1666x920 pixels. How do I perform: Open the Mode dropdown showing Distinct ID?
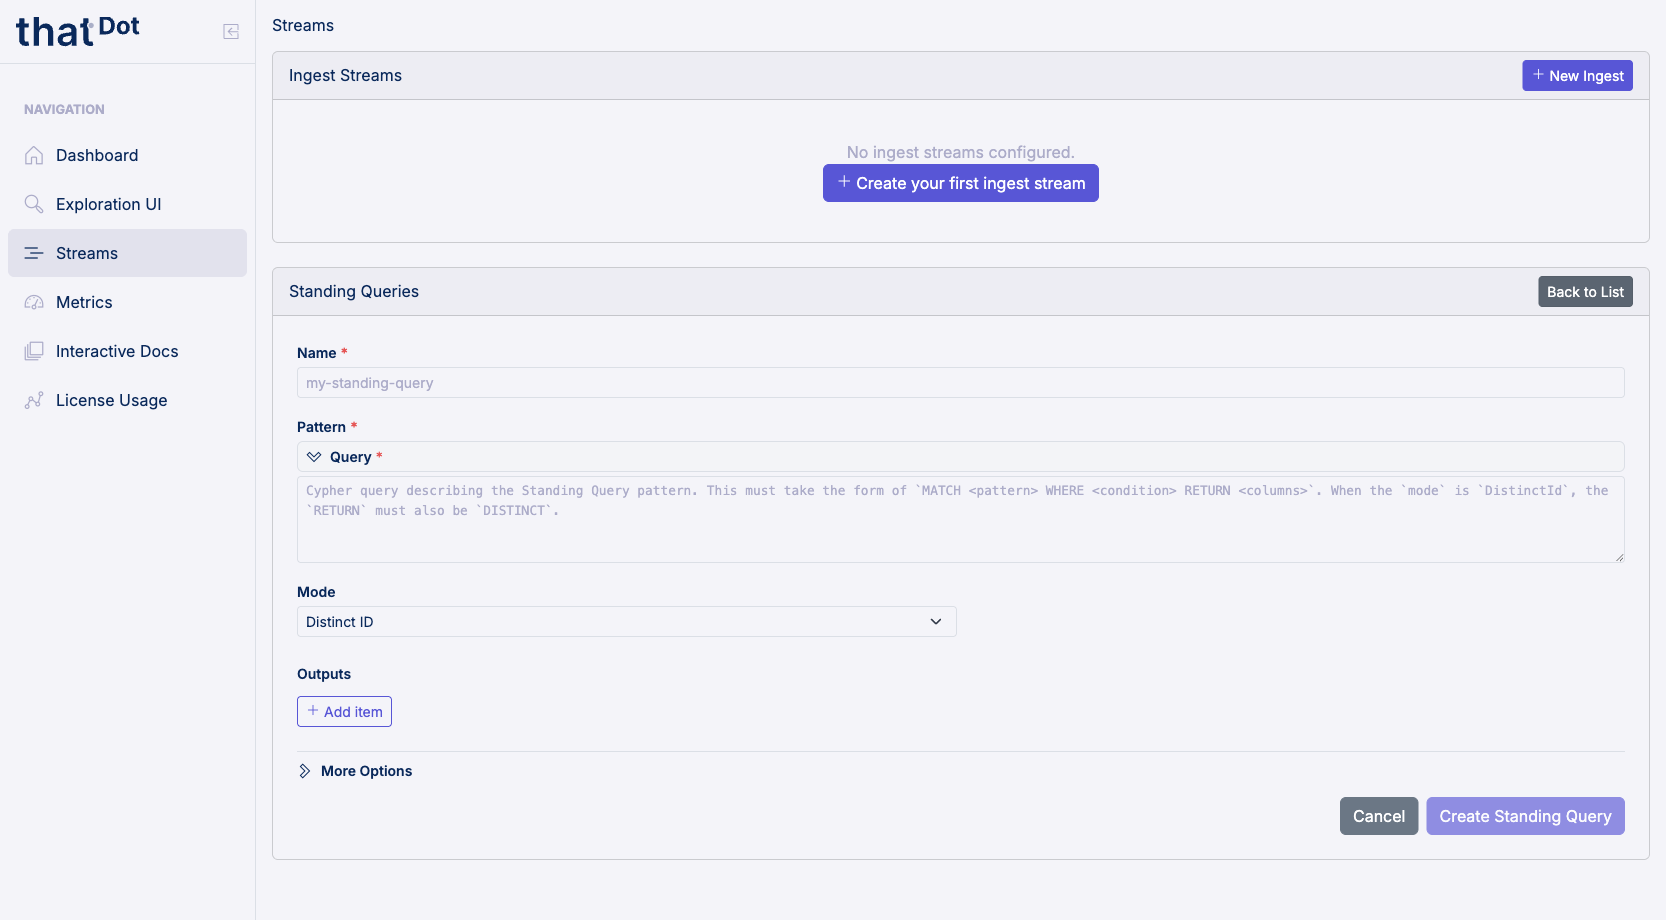pyautogui.click(x=626, y=622)
